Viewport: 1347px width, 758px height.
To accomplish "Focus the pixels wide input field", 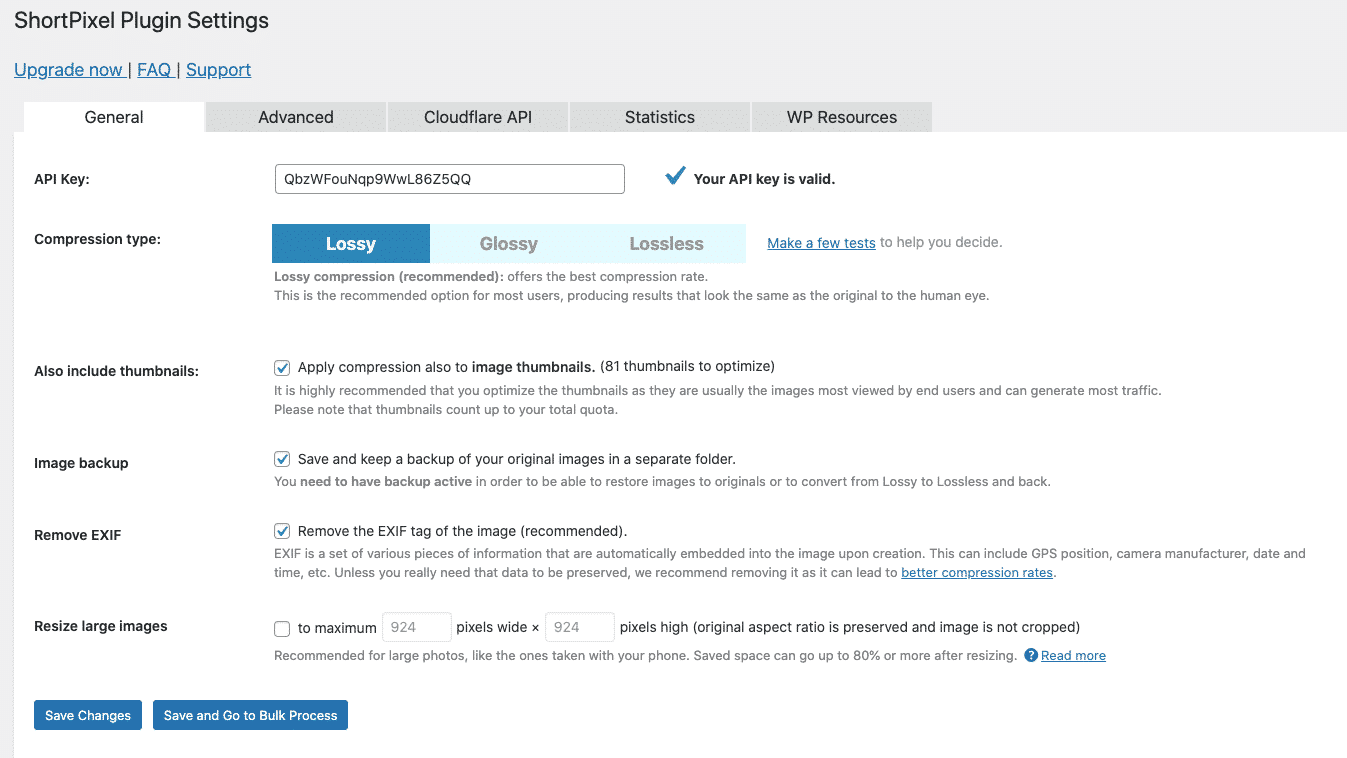I will [x=417, y=627].
